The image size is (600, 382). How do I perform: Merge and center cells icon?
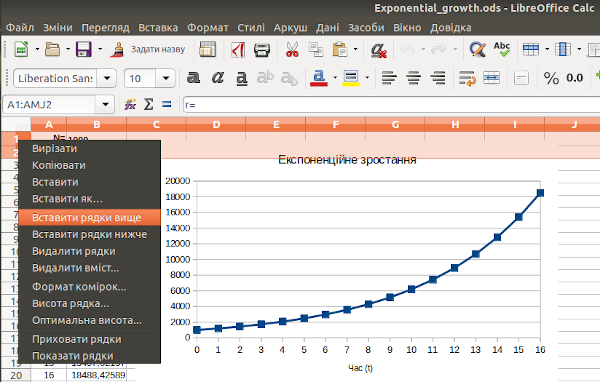click(491, 78)
